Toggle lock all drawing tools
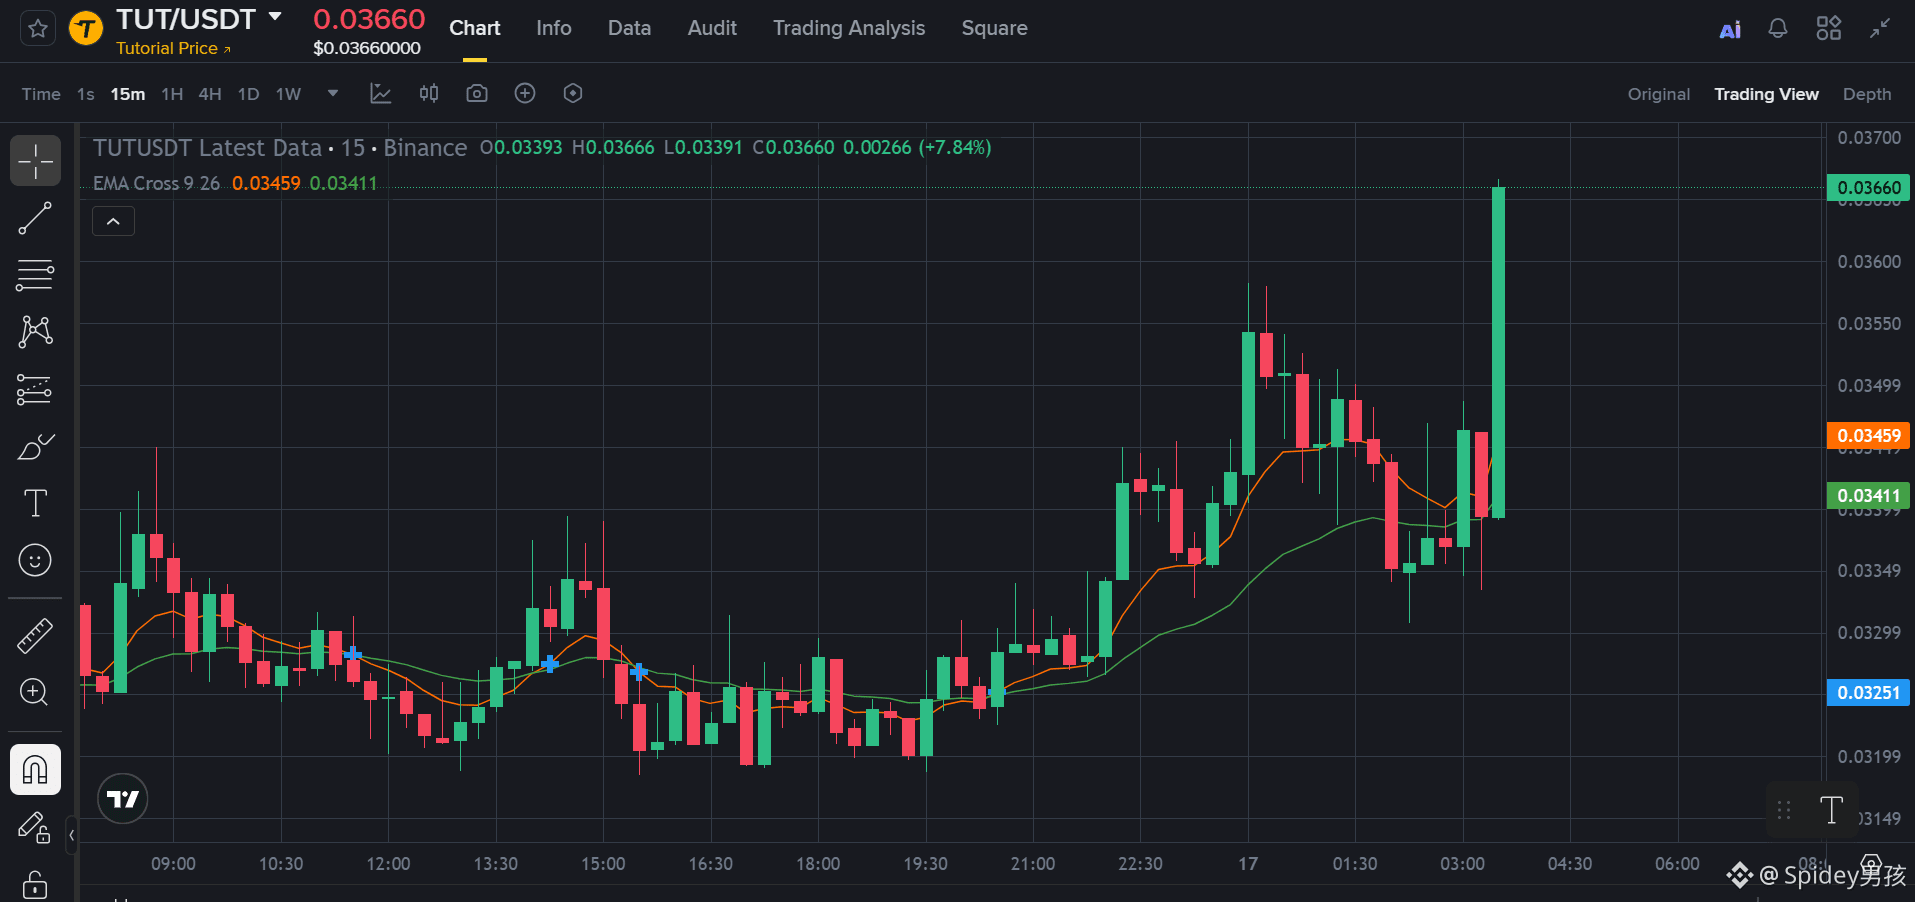Image resolution: width=1915 pixels, height=902 pixels. pos(35,885)
